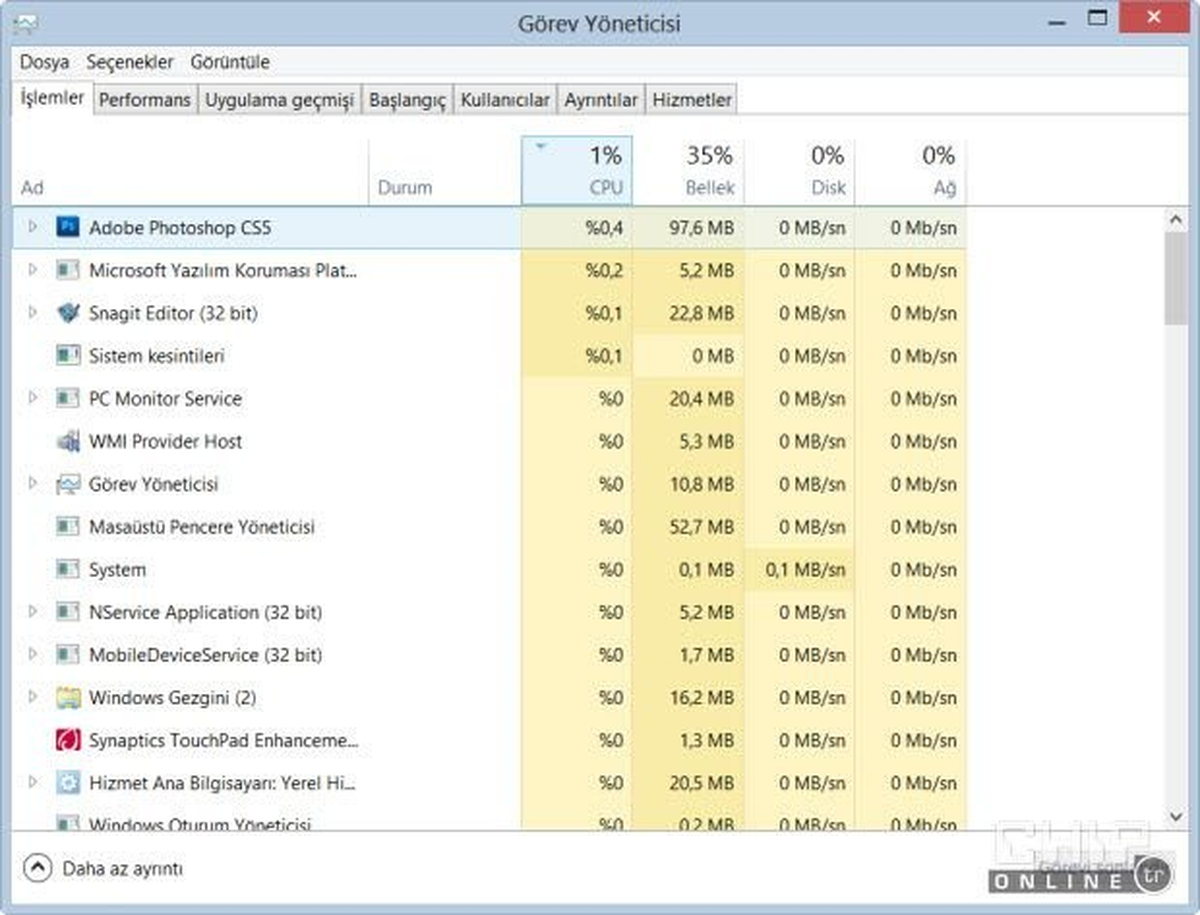Select the WMI Provider Host row name
Screen dimensions: 1200x915
click(x=165, y=441)
